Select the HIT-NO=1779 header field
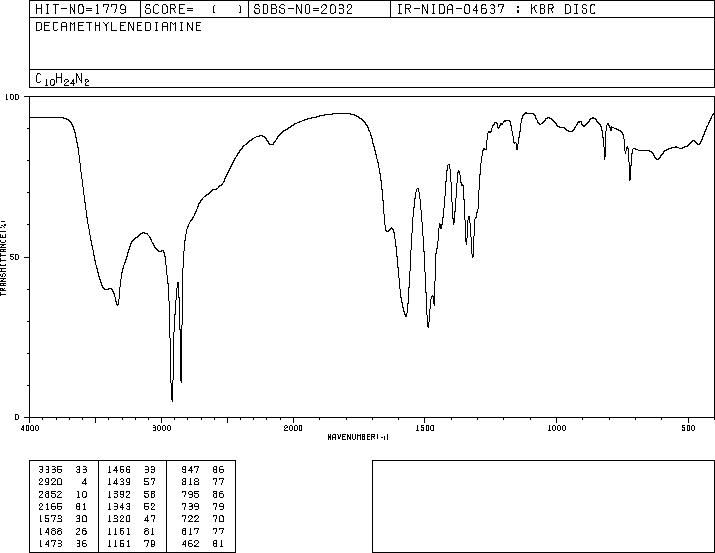The height and width of the screenshot is (553, 715). coord(85,9)
